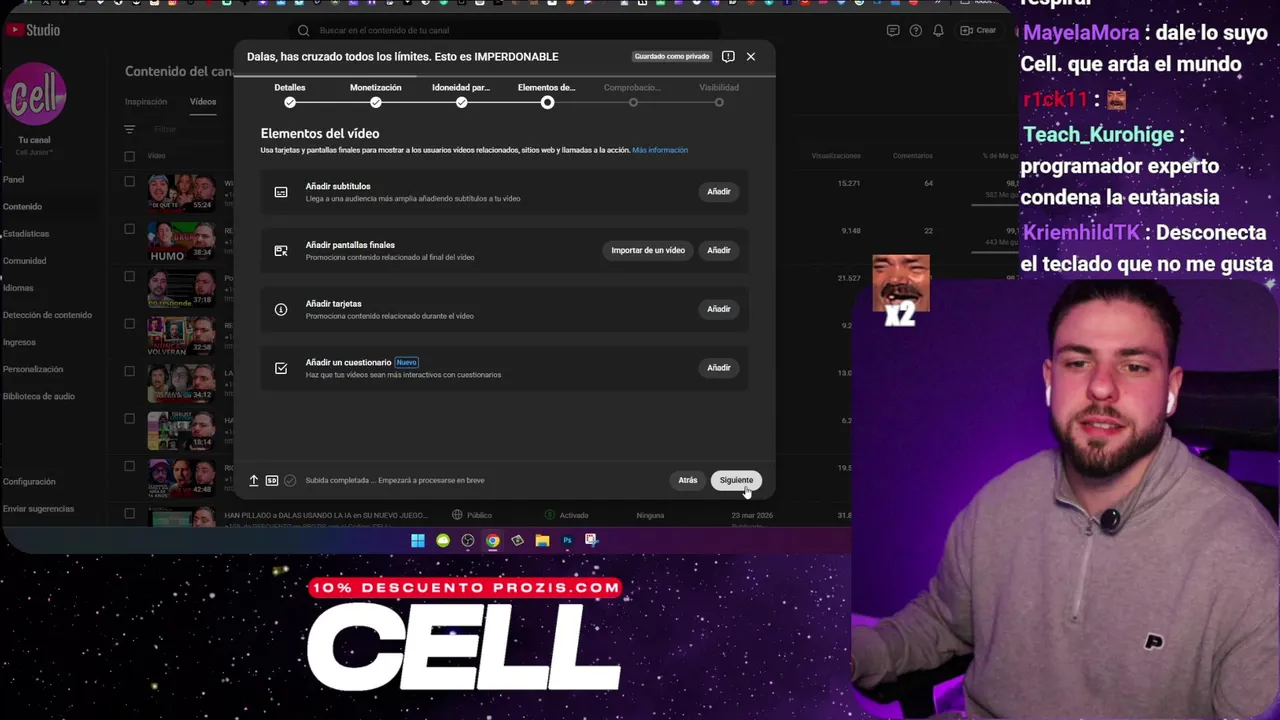Open Contenido in the Studio sidebar

(22, 207)
